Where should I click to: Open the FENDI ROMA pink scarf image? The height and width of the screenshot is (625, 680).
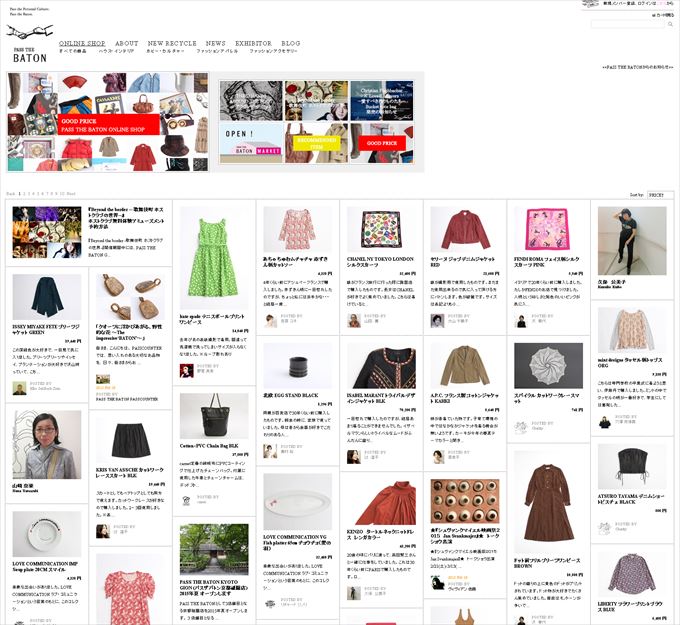tap(548, 229)
